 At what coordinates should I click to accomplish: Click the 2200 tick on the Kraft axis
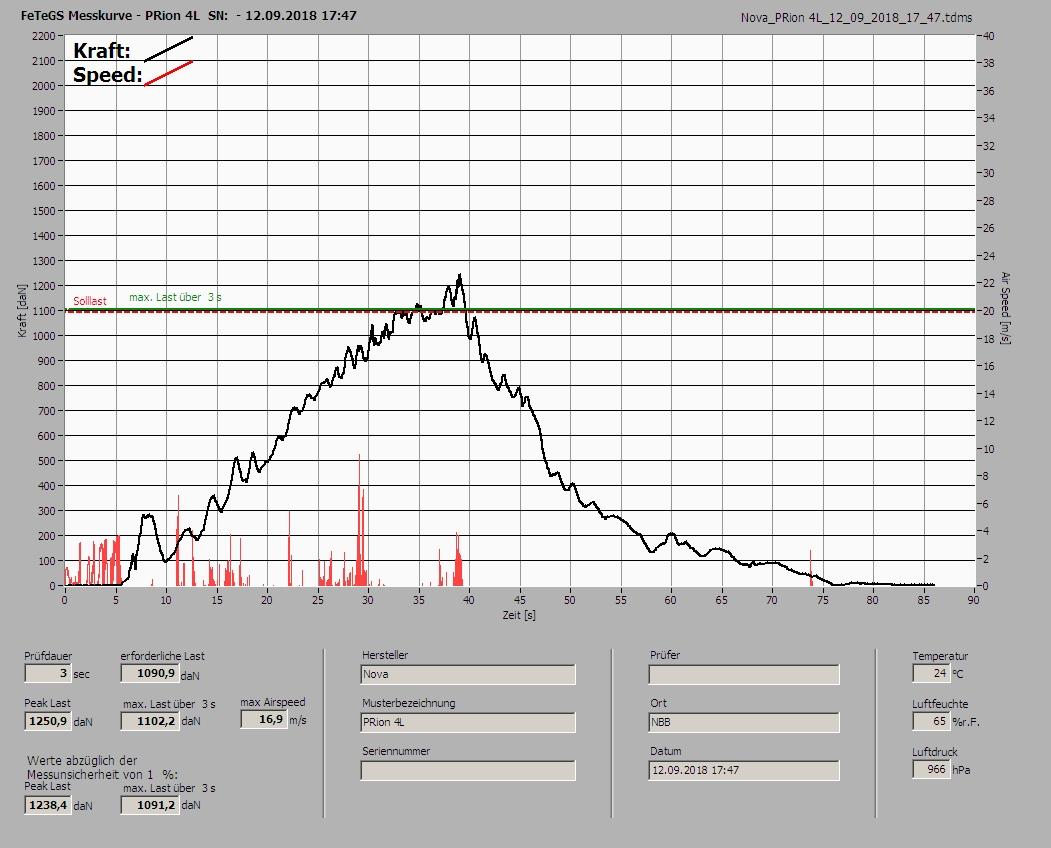click(x=43, y=36)
